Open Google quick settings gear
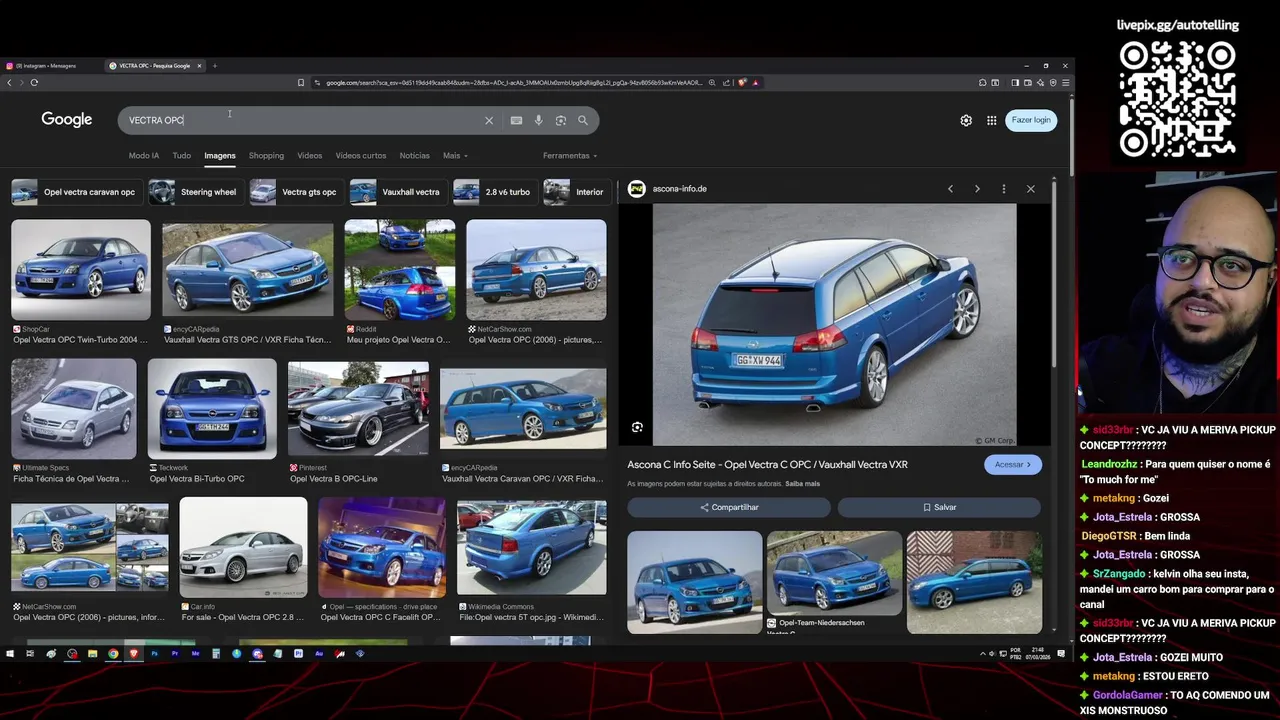The height and width of the screenshot is (720, 1280). [966, 120]
